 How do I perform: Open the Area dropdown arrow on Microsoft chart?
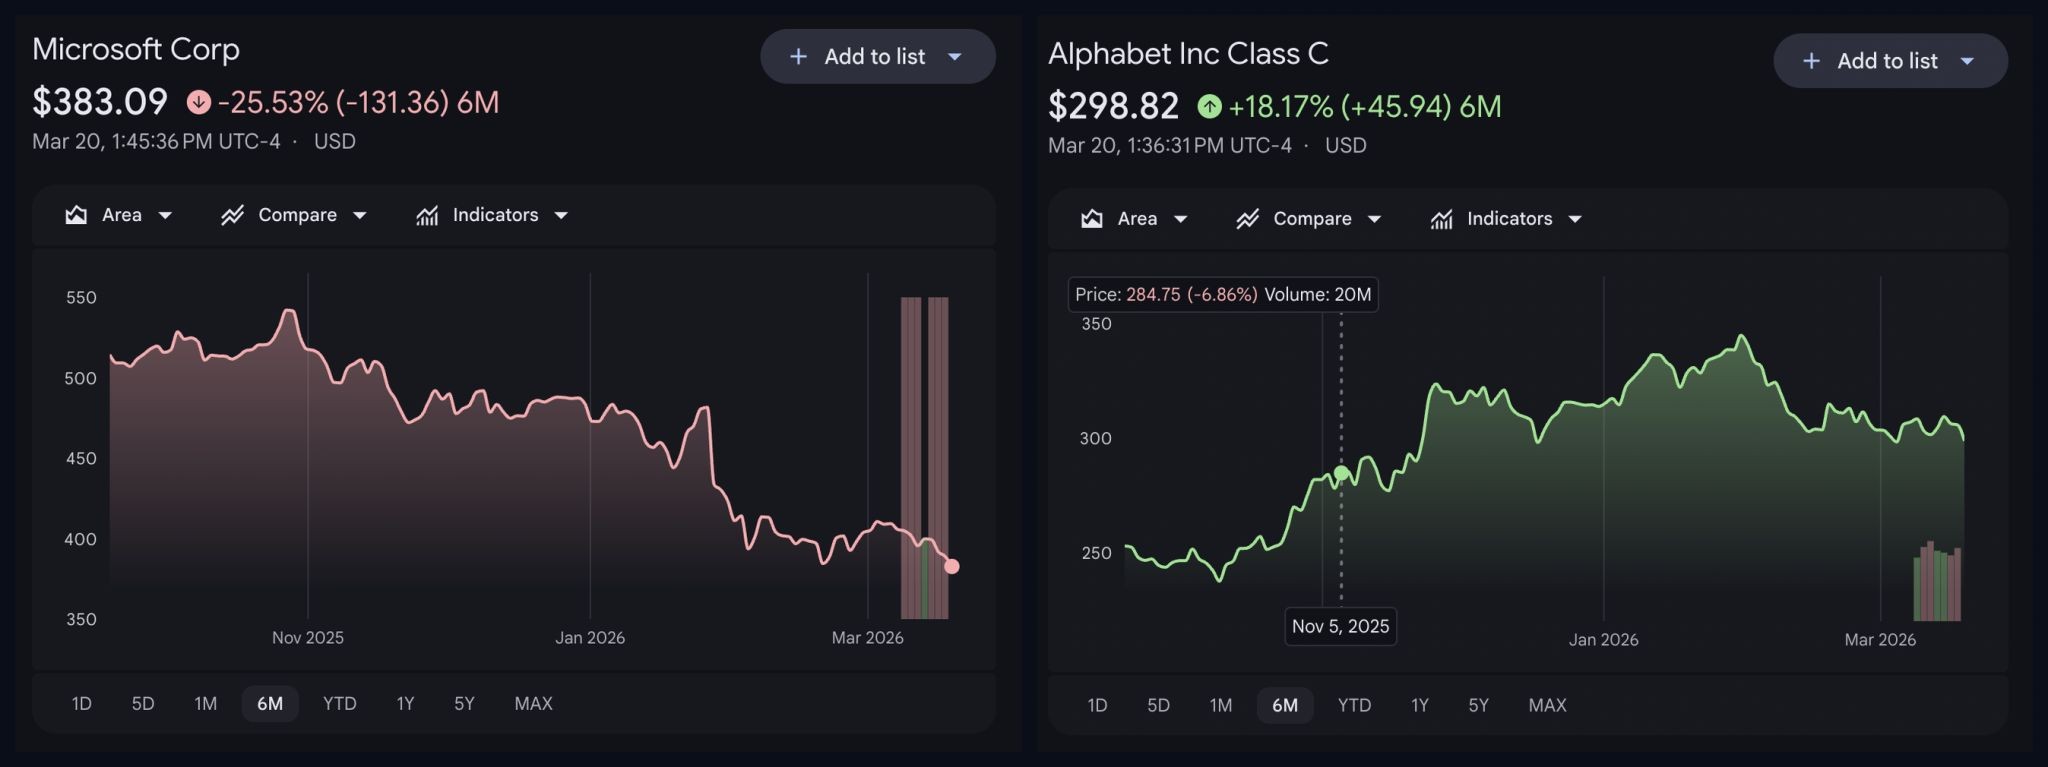pyautogui.click(x=165, y=215)
